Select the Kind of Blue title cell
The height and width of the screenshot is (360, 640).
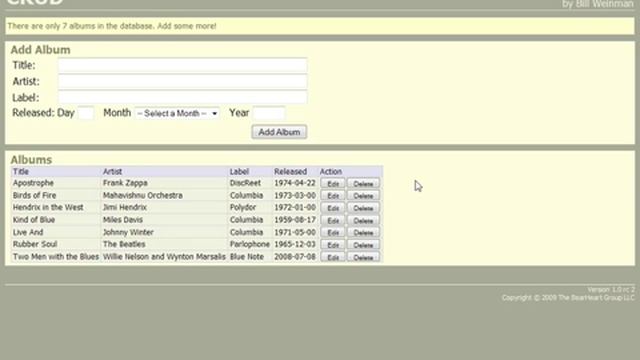[x=33, y=220]
